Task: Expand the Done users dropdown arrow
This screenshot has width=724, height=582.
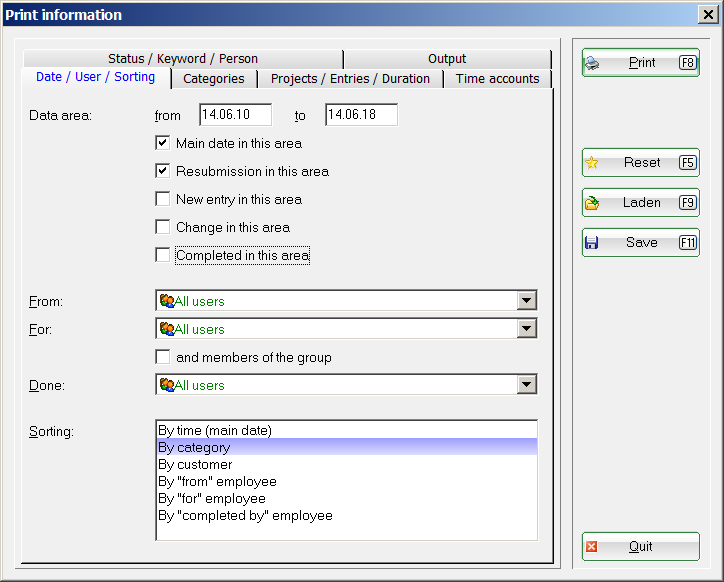Action: tap(526, 385)
